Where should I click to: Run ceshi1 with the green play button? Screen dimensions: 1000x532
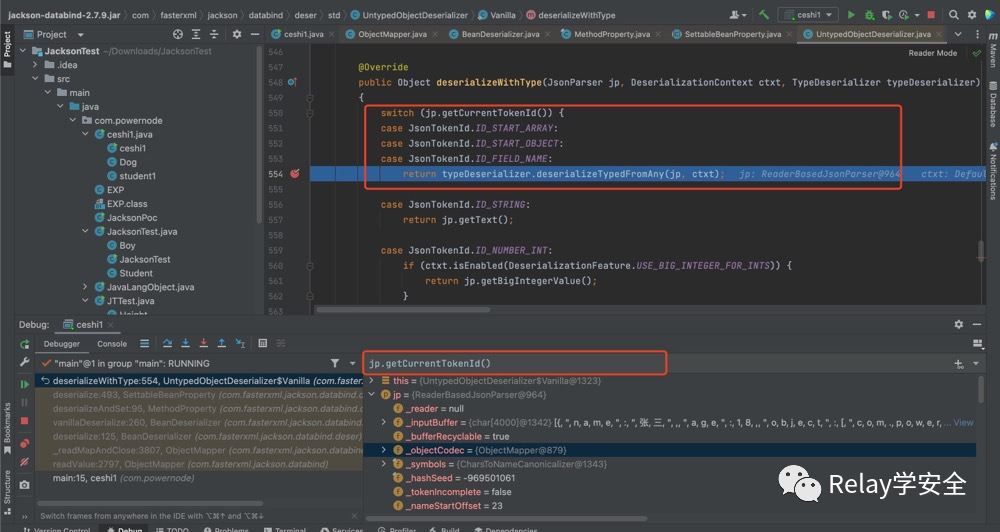pyautogui.click(x=851, y=15)
